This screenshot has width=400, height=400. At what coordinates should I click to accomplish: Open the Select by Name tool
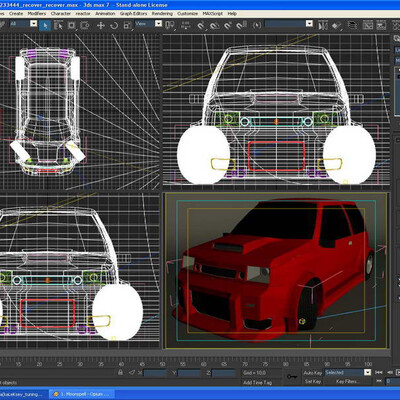click(x=58, y=25)
